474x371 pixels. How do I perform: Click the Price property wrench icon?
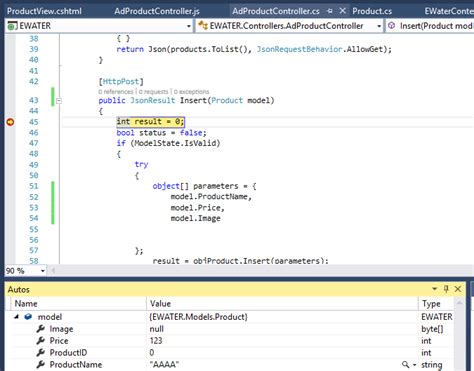(41, 341)
